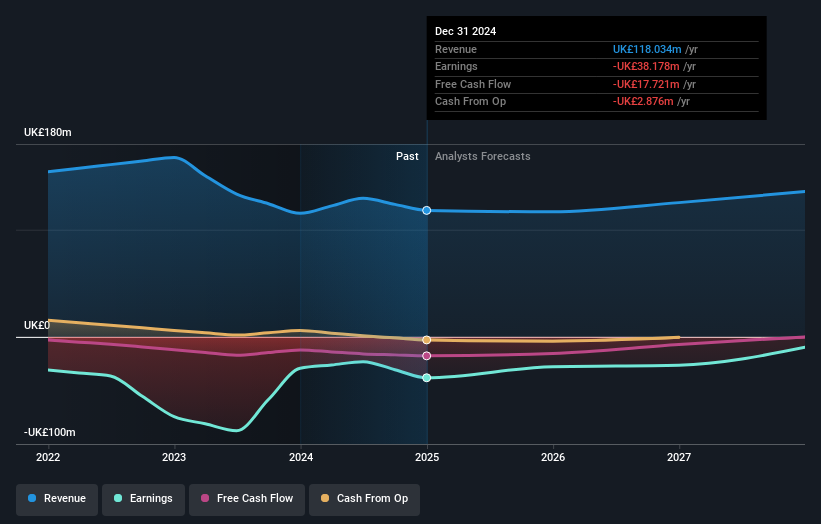Click the Past label on chart
The width and height of the screenshot is (821, 524).
pyautogui.click(x=407, y=157)
